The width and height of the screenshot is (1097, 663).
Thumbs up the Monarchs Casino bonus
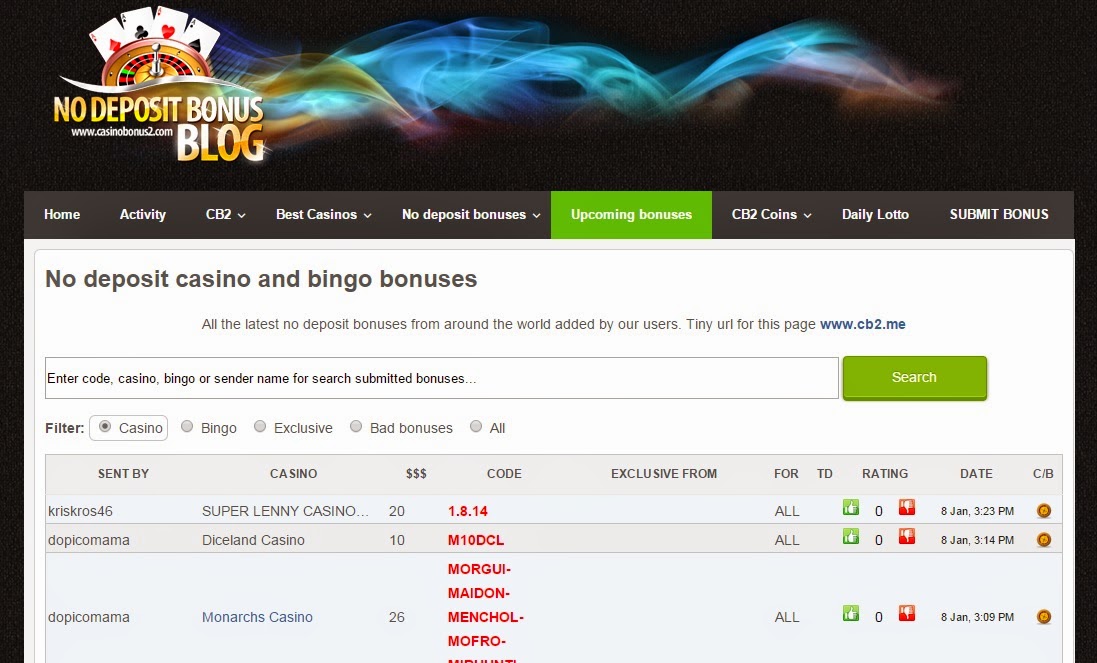click(x=851, y=613)
